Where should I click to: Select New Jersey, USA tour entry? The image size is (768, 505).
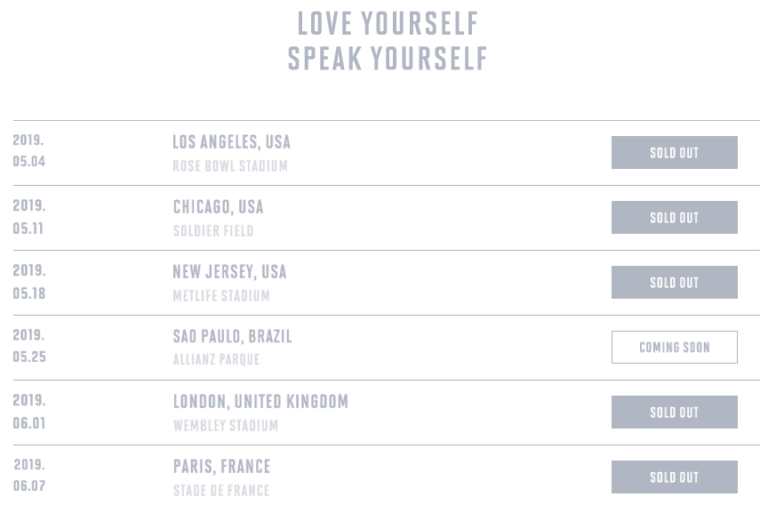pos(229,271)
